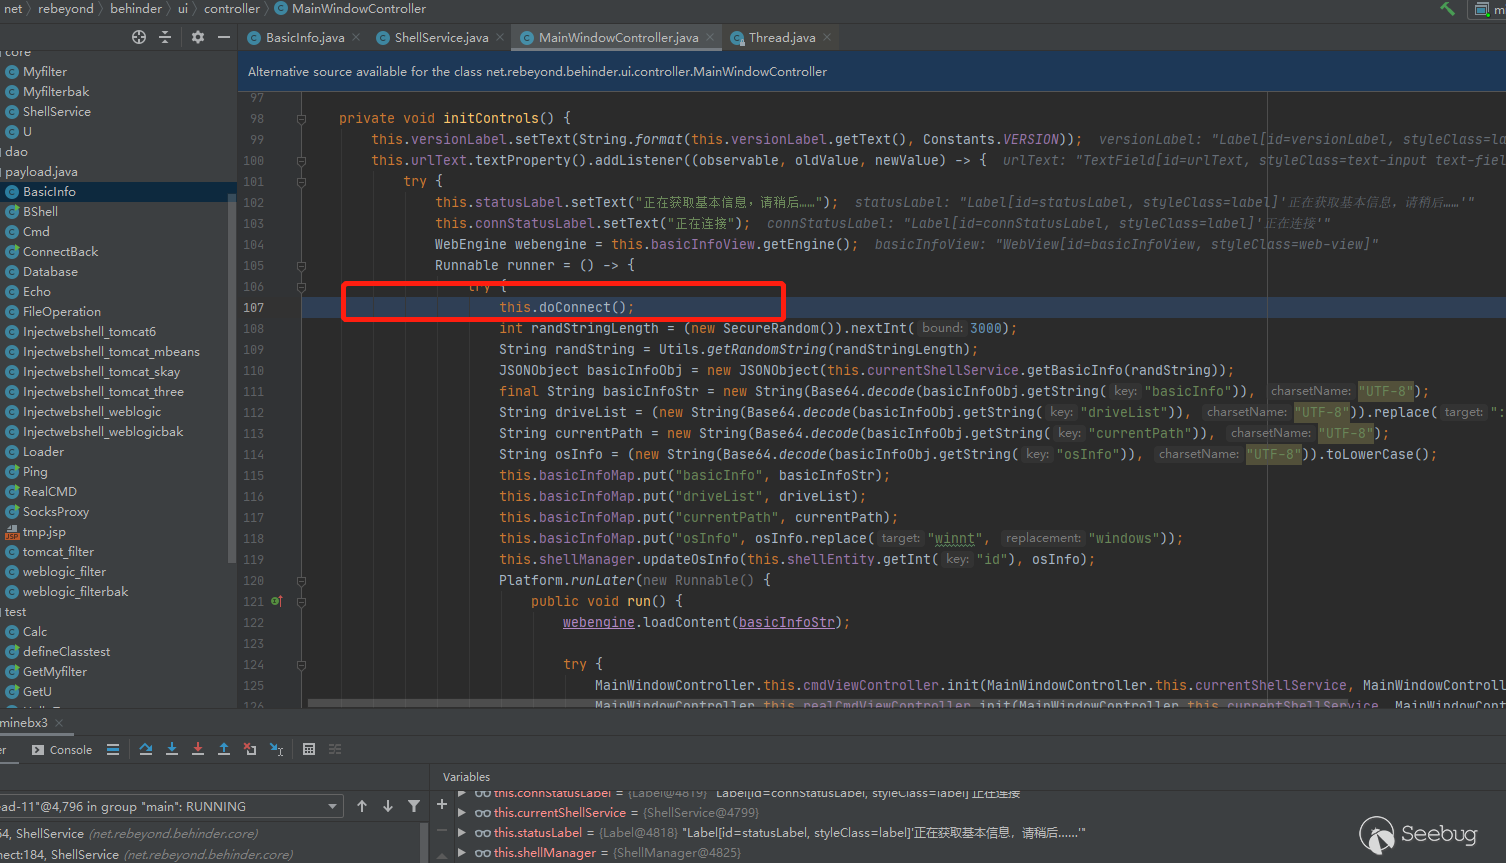Click Run to Cursor icon

coord(276,749)
